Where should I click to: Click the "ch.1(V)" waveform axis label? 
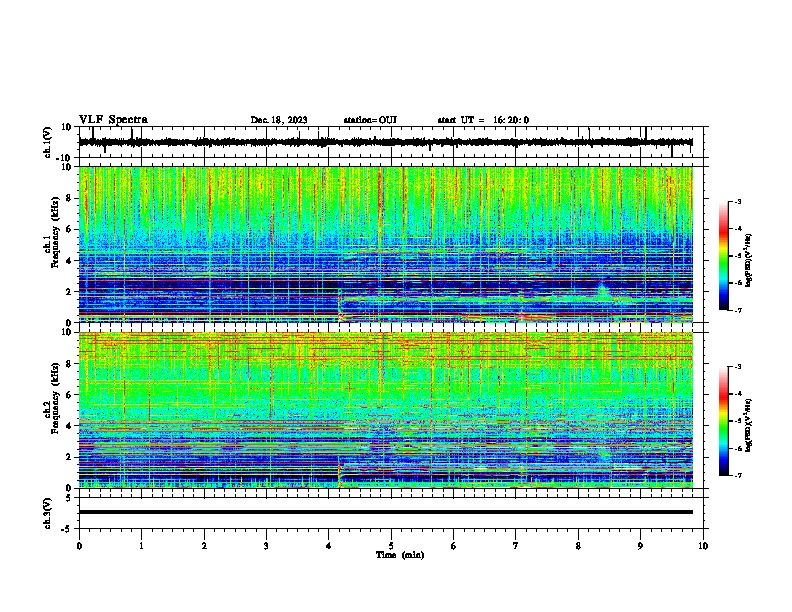[47, 142]
